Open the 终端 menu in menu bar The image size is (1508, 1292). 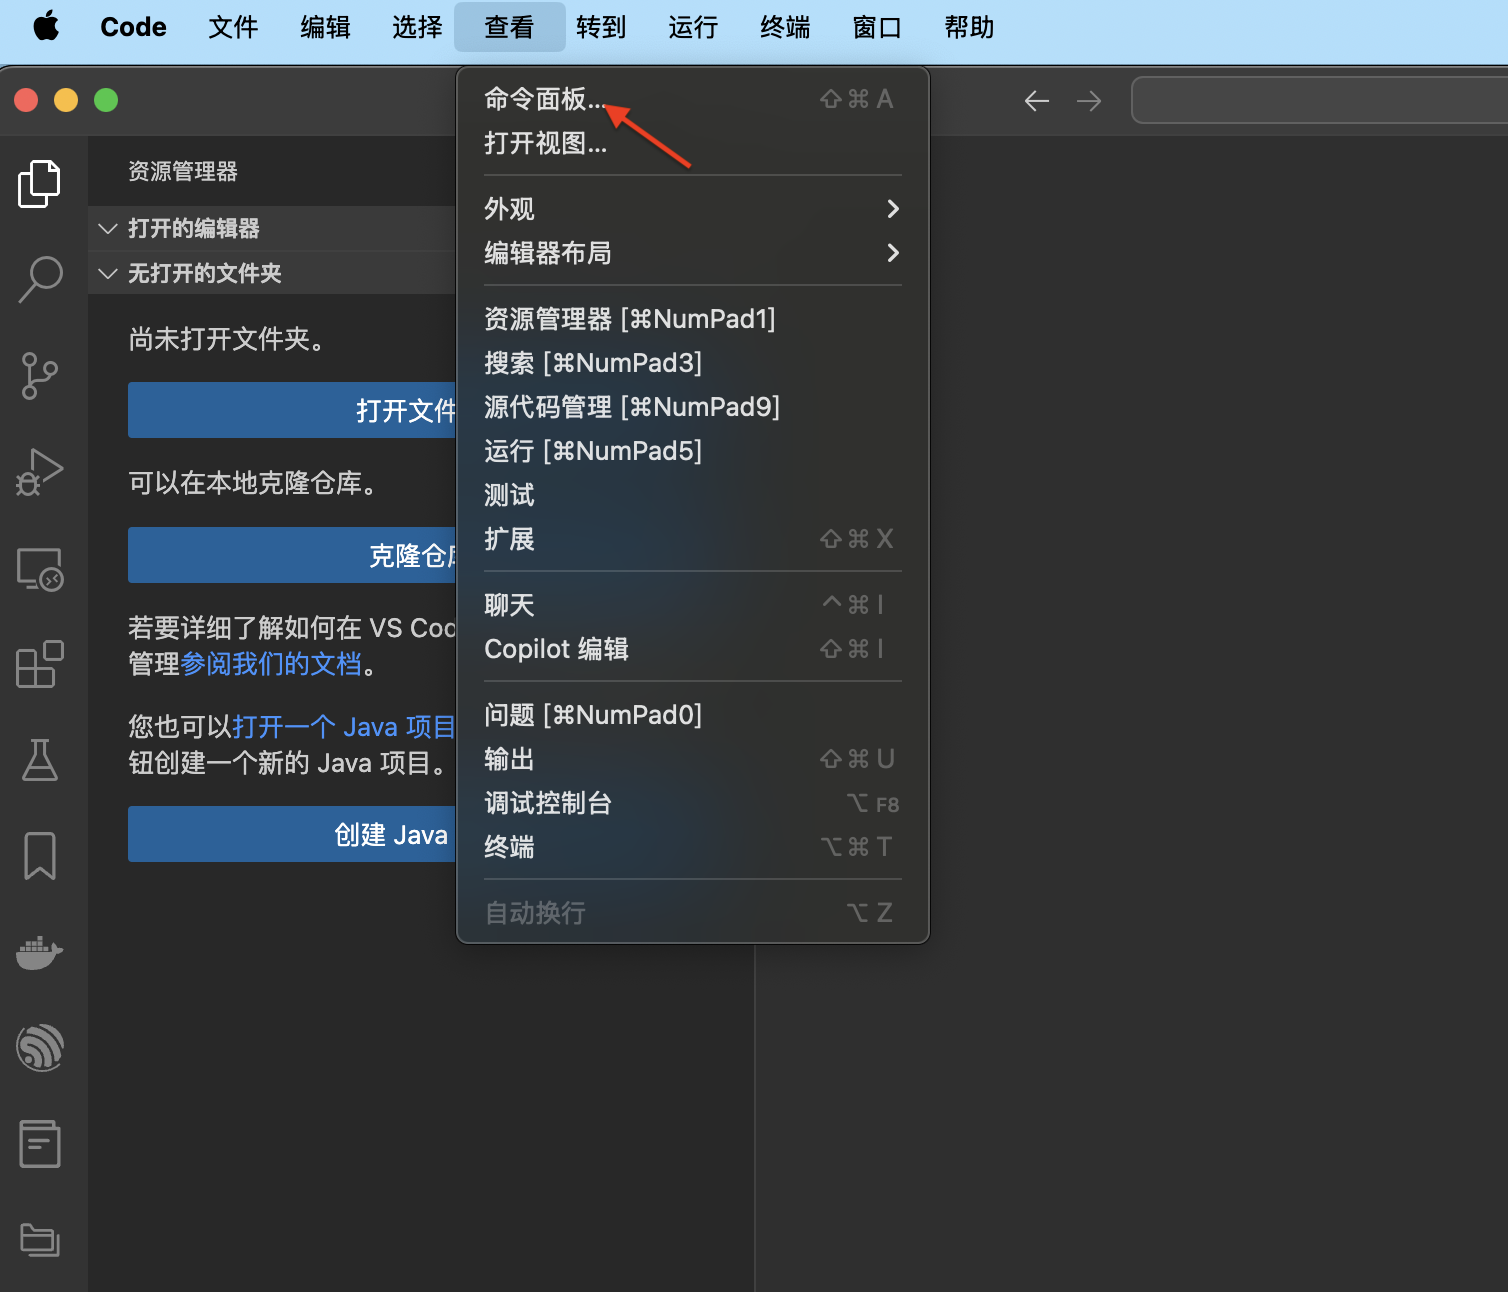(x=785, y=27)
